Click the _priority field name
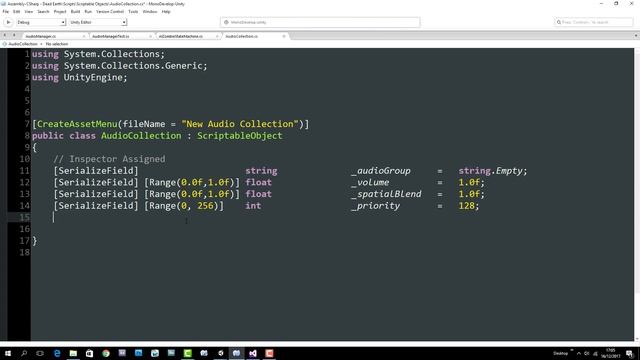The height and width of the screenshot is (360, 640). 376,206
